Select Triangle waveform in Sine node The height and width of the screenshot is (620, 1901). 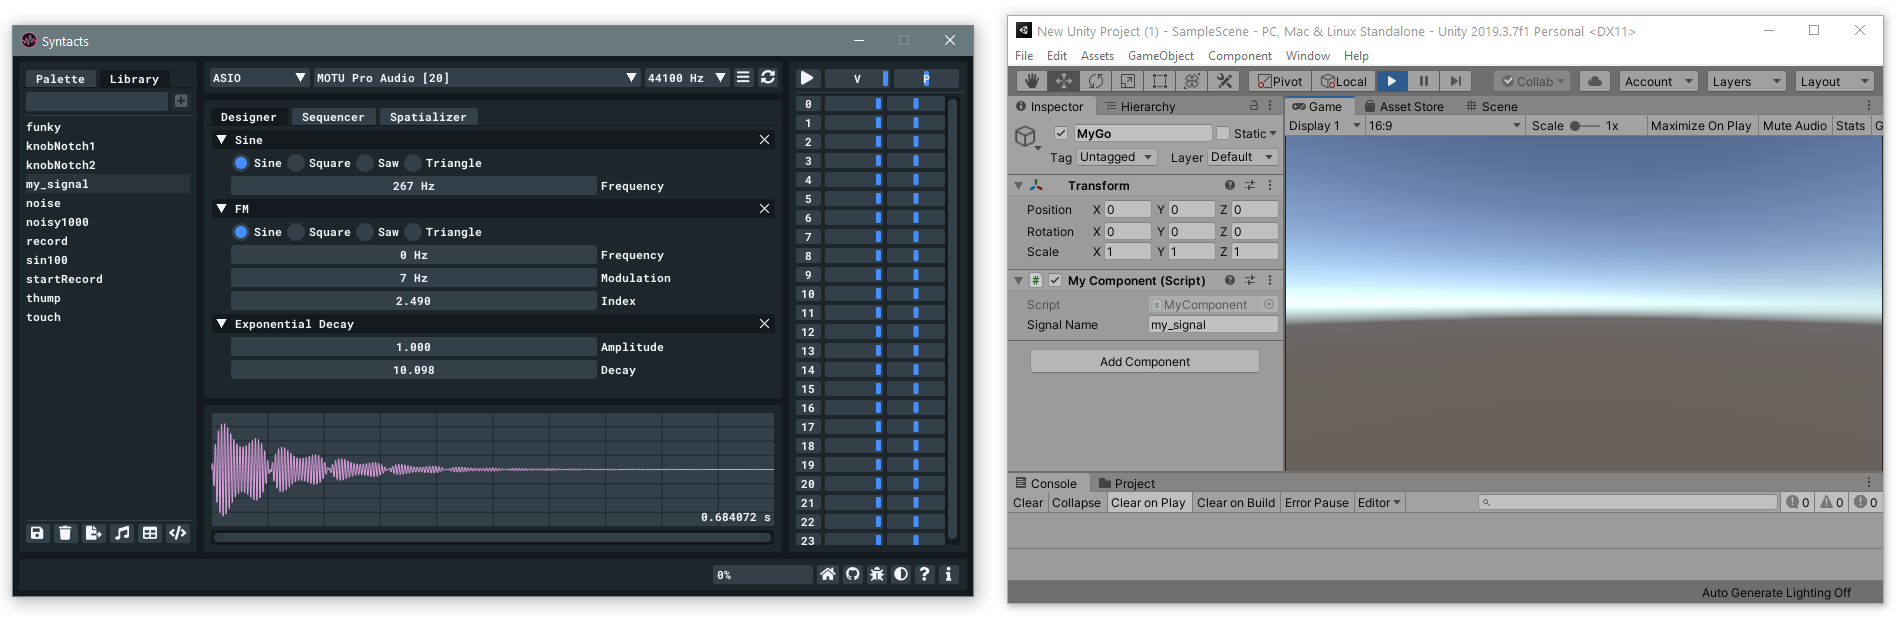tap(413, 163)
